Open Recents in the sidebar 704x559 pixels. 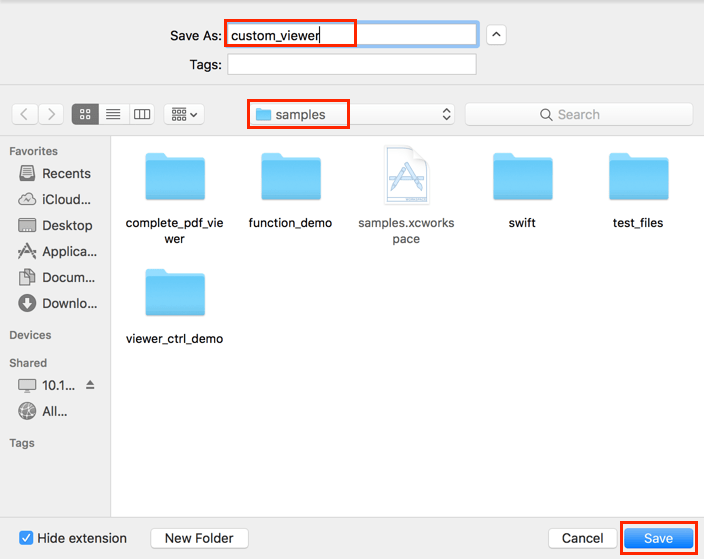coord(55,173)
